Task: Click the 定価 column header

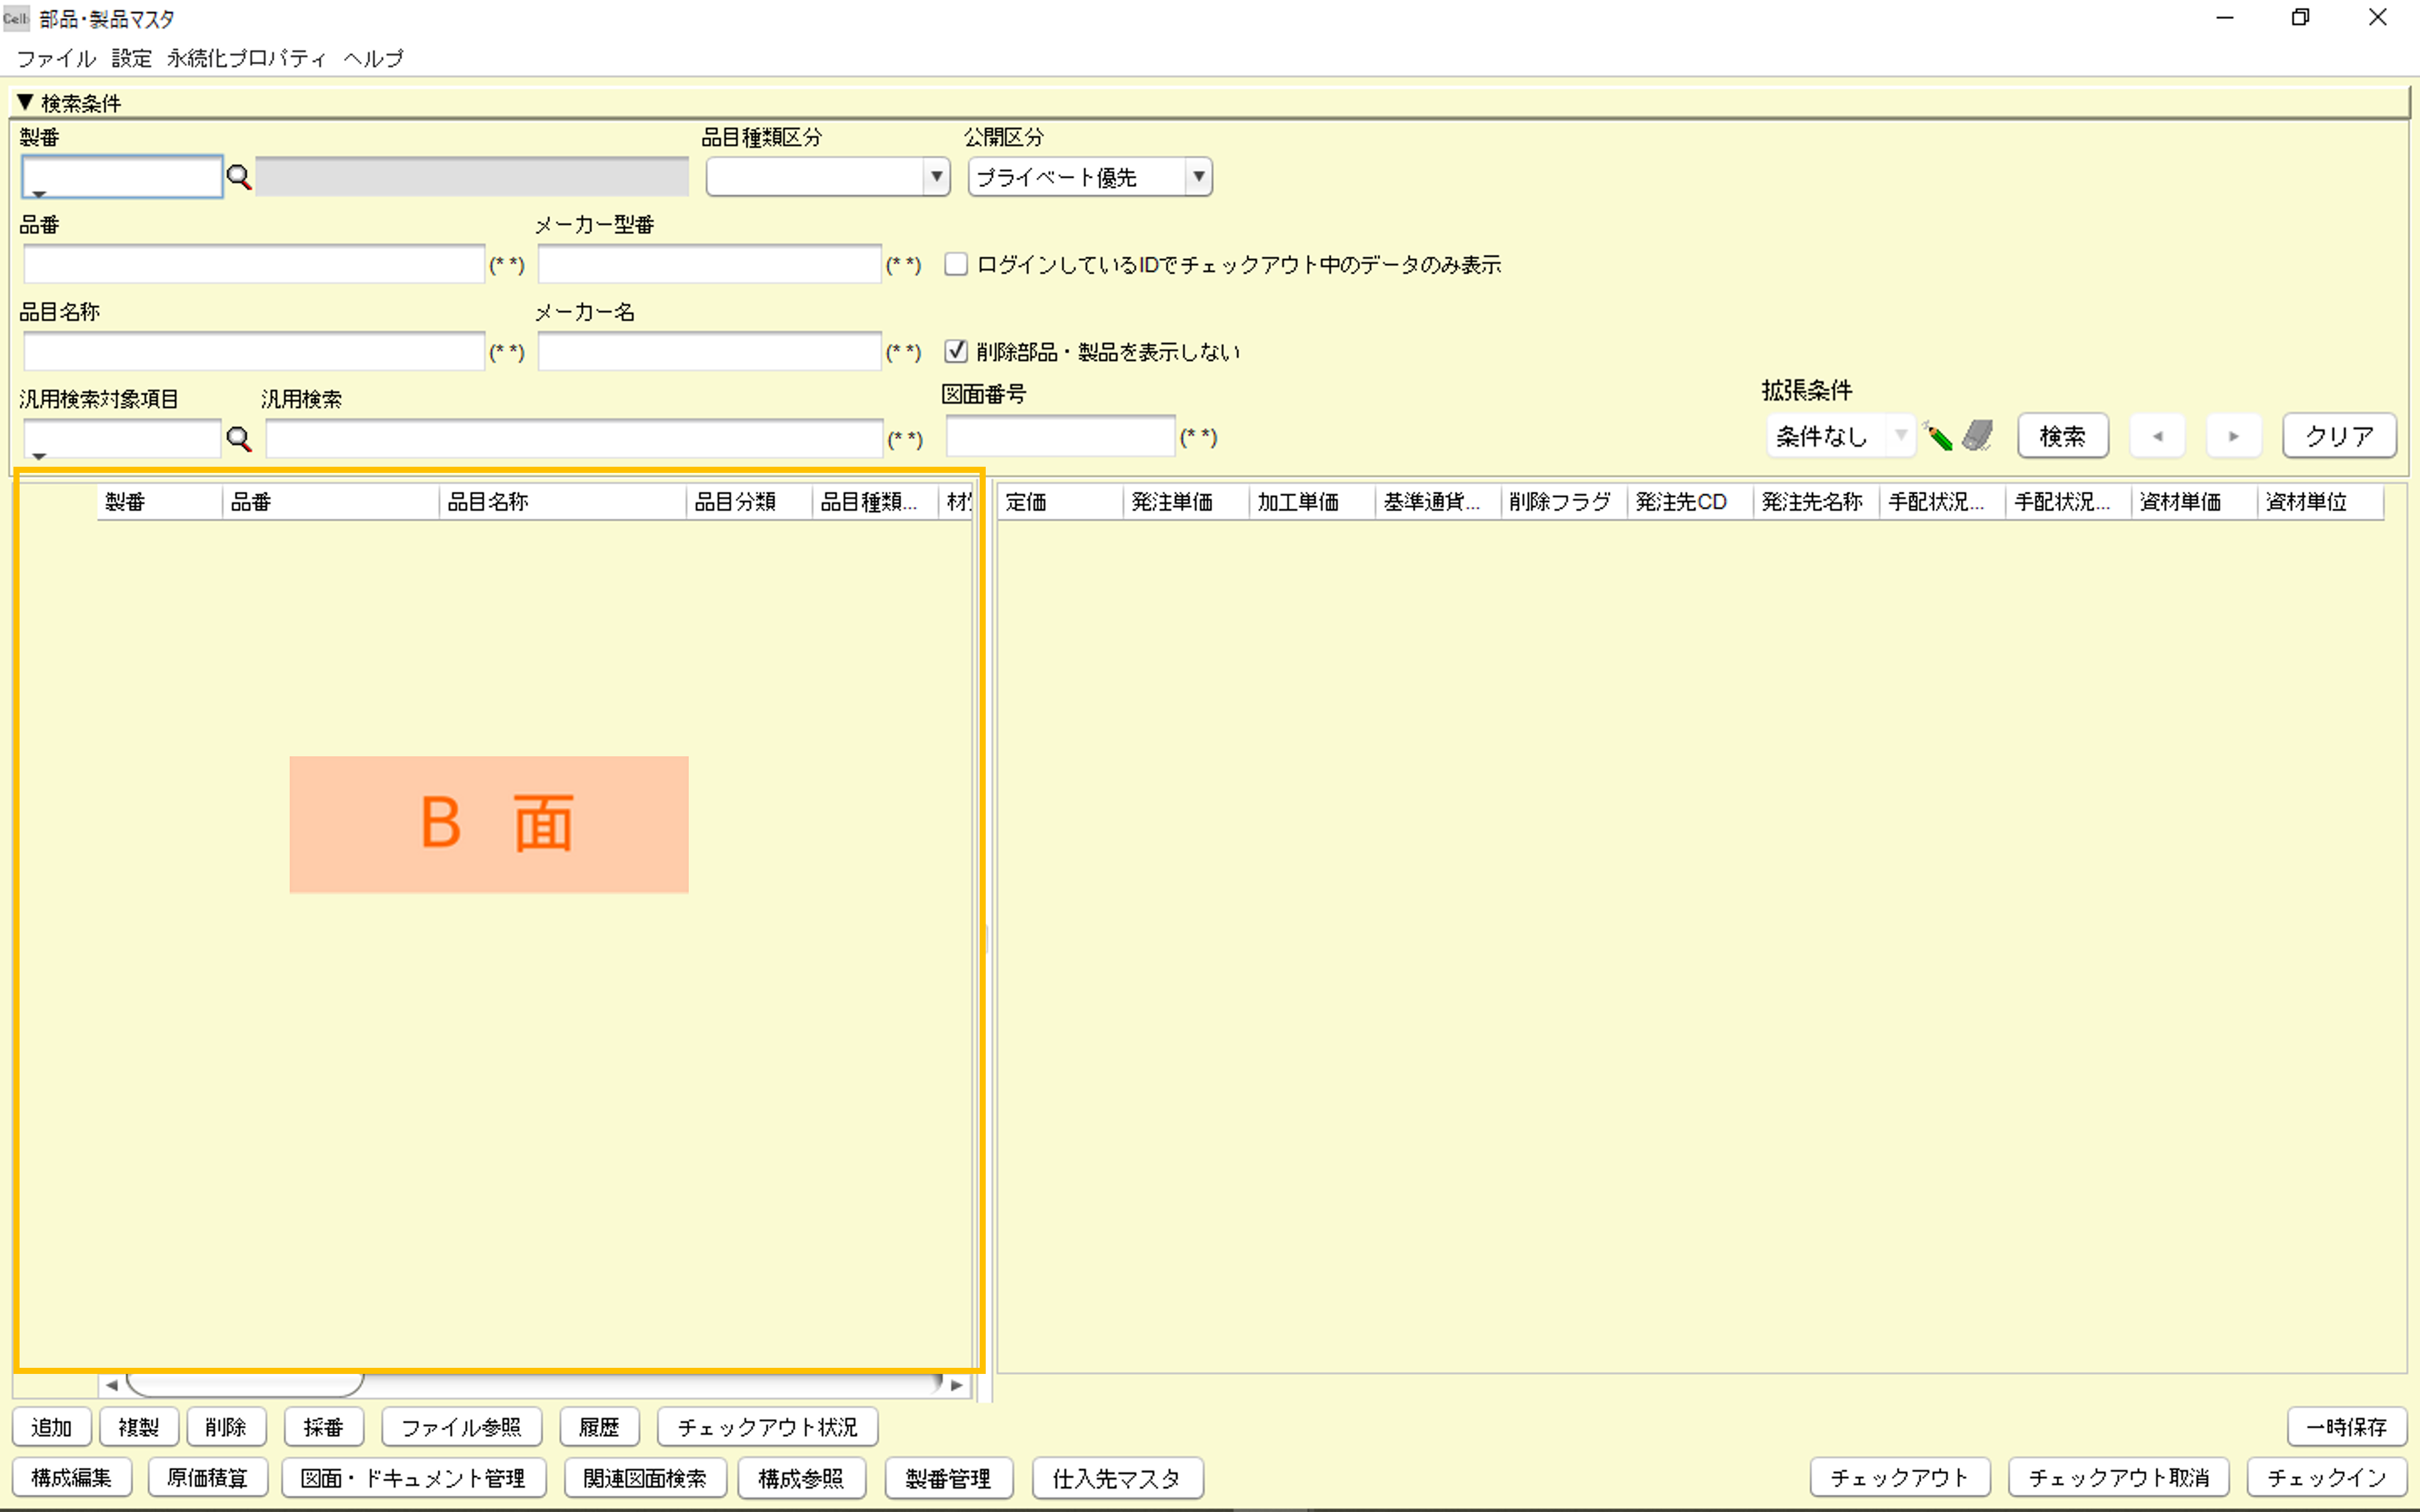Action: [x=1061, y=502]
